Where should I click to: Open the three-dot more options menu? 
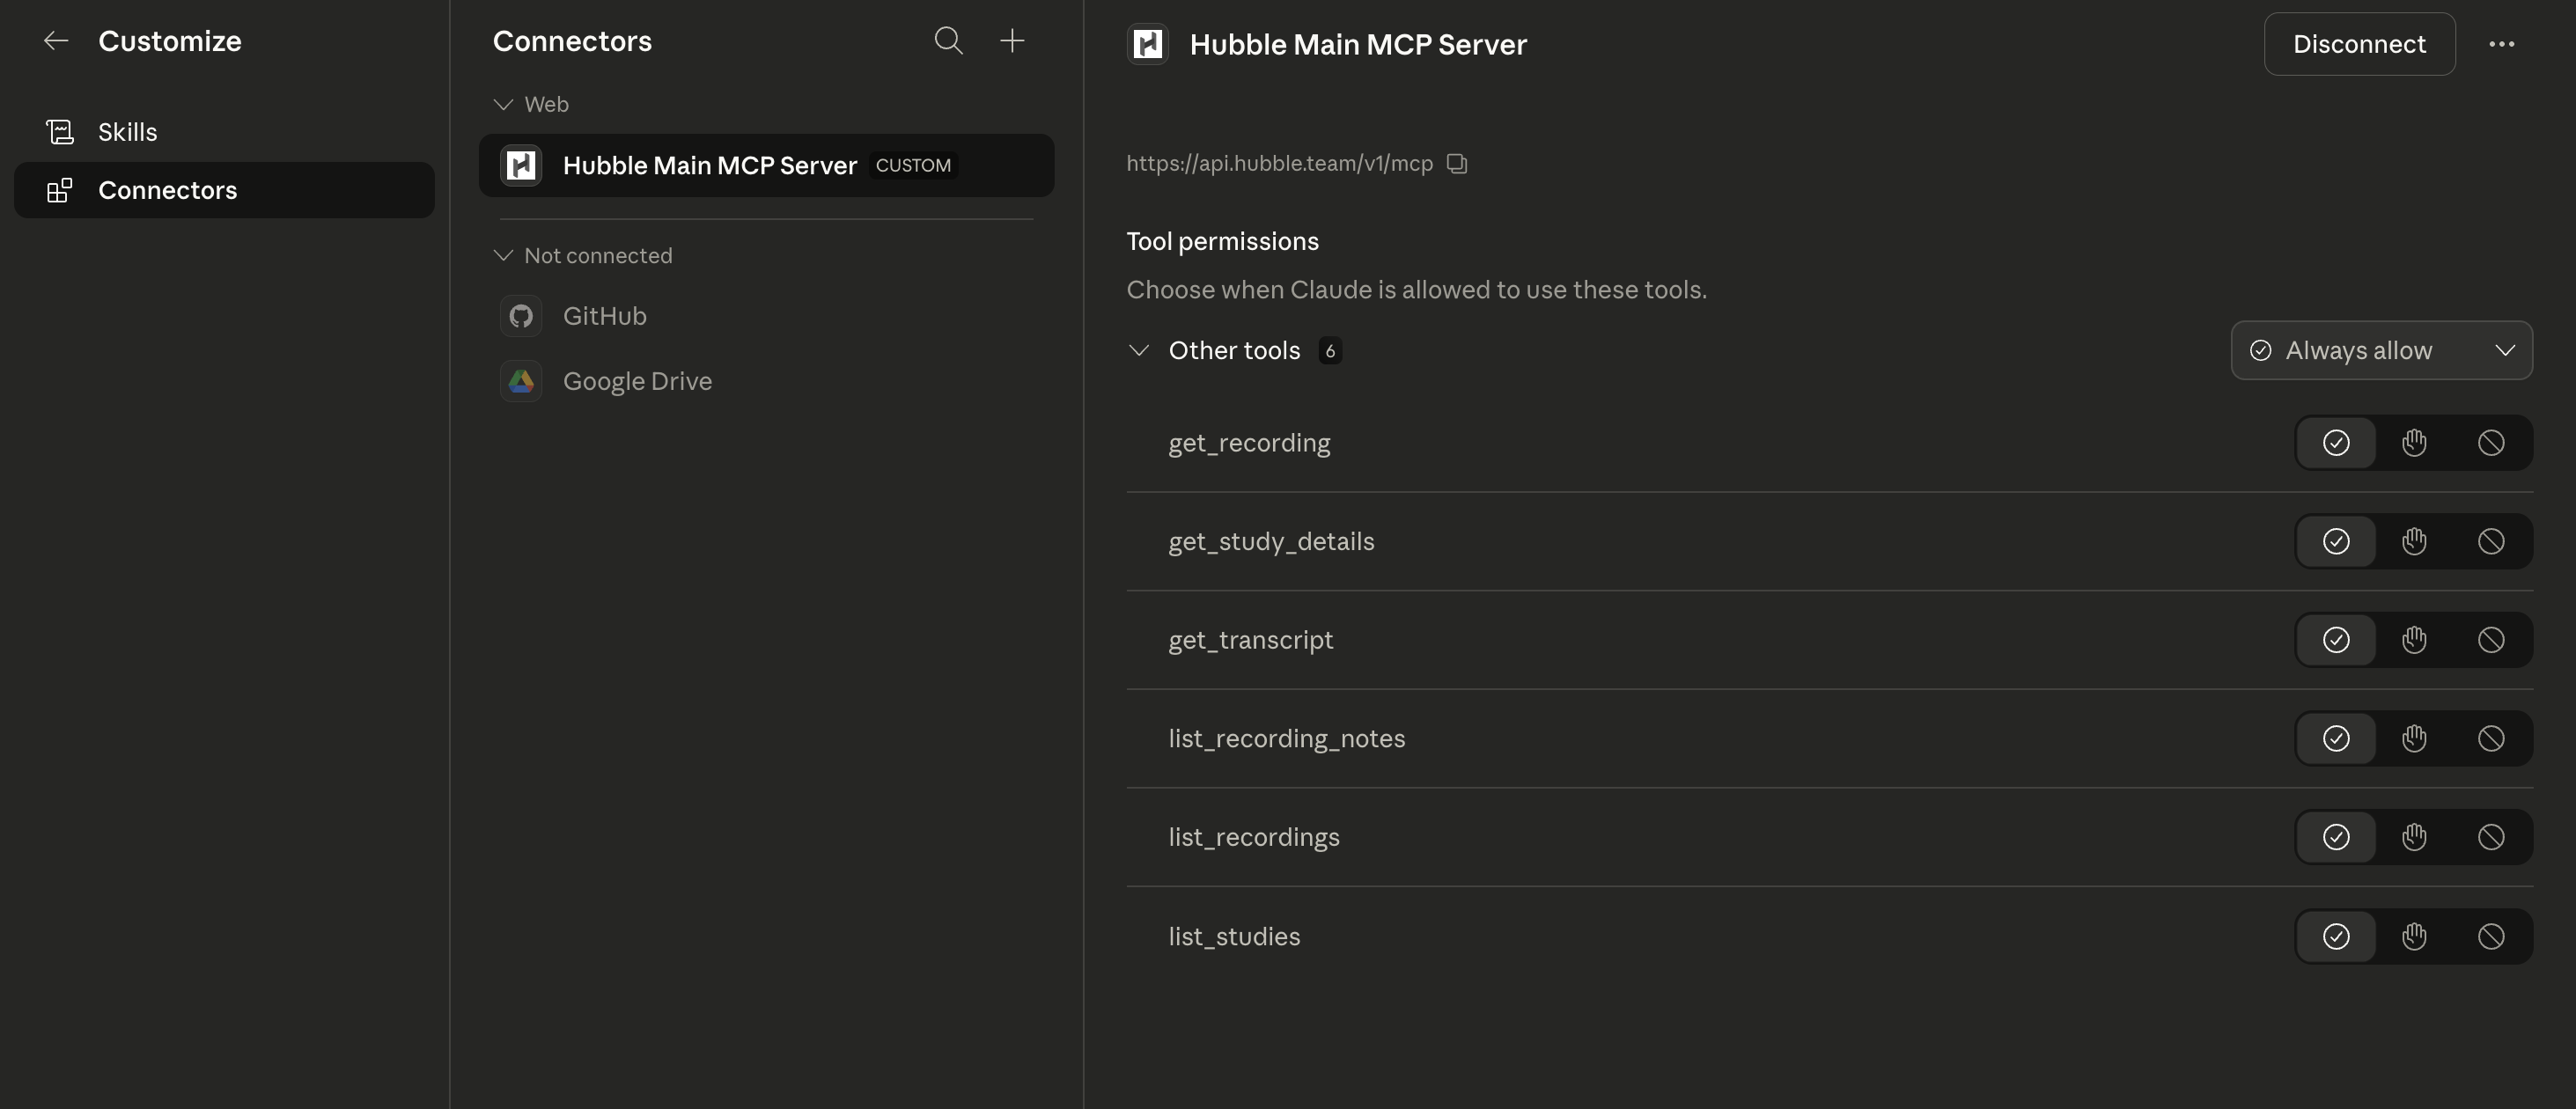pos(2501,44)
